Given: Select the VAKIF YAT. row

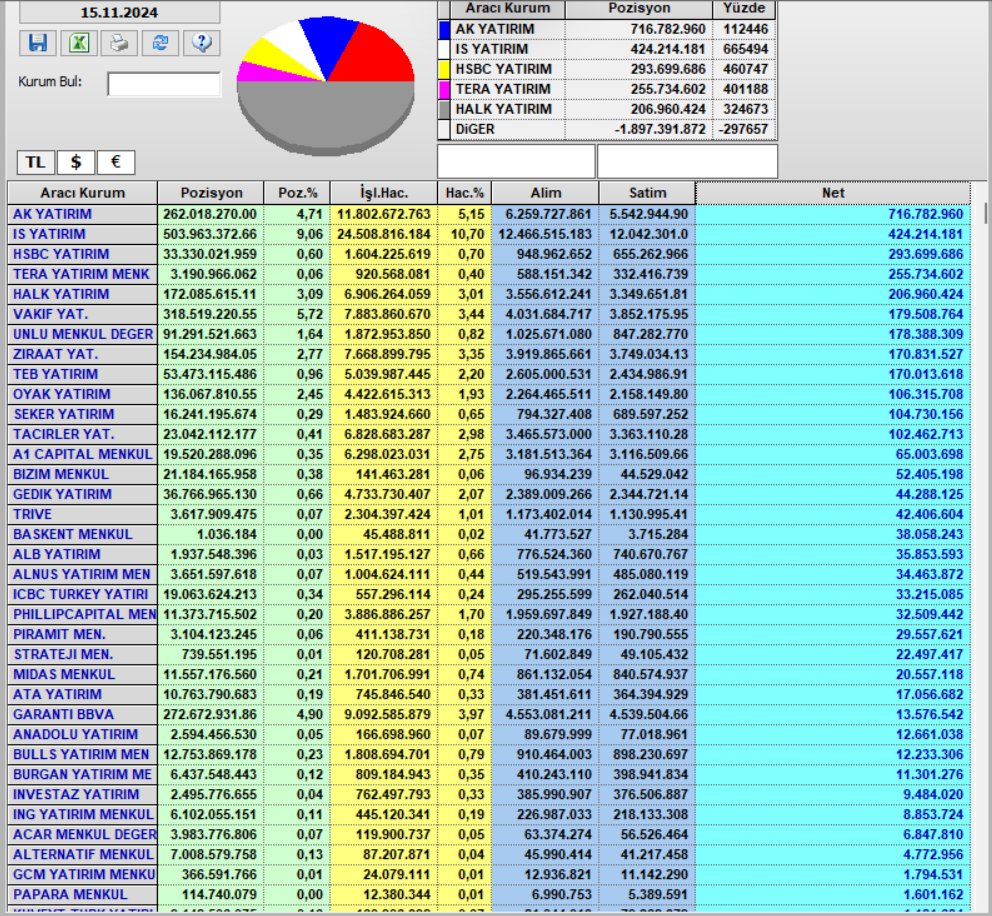Looking at the screenshot, I should (488, 314).
